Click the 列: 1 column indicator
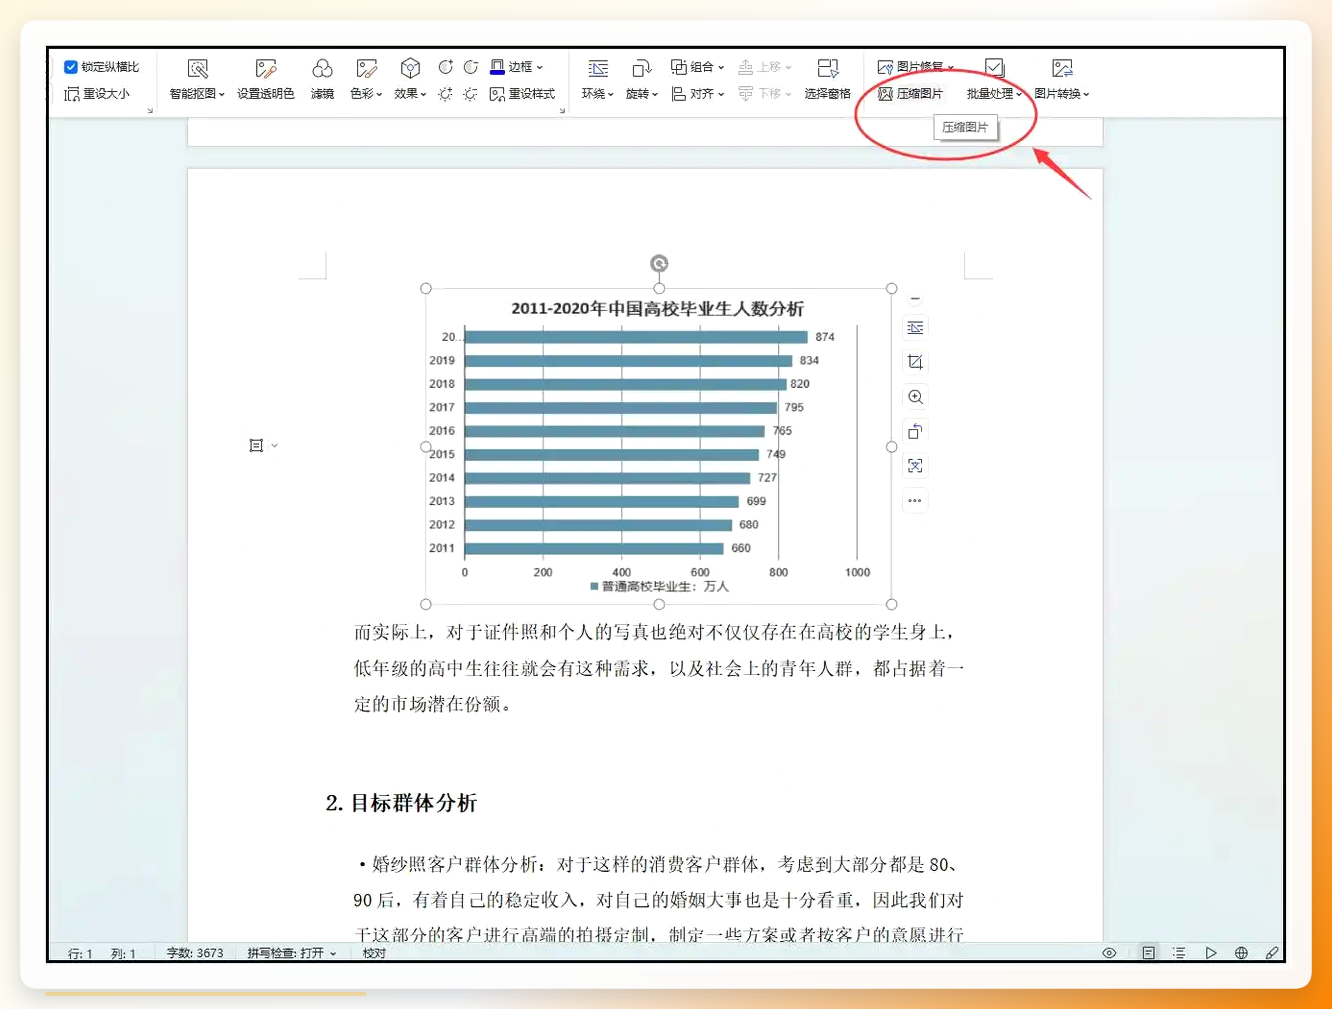 pyautogui.click(x=123, y=954)
